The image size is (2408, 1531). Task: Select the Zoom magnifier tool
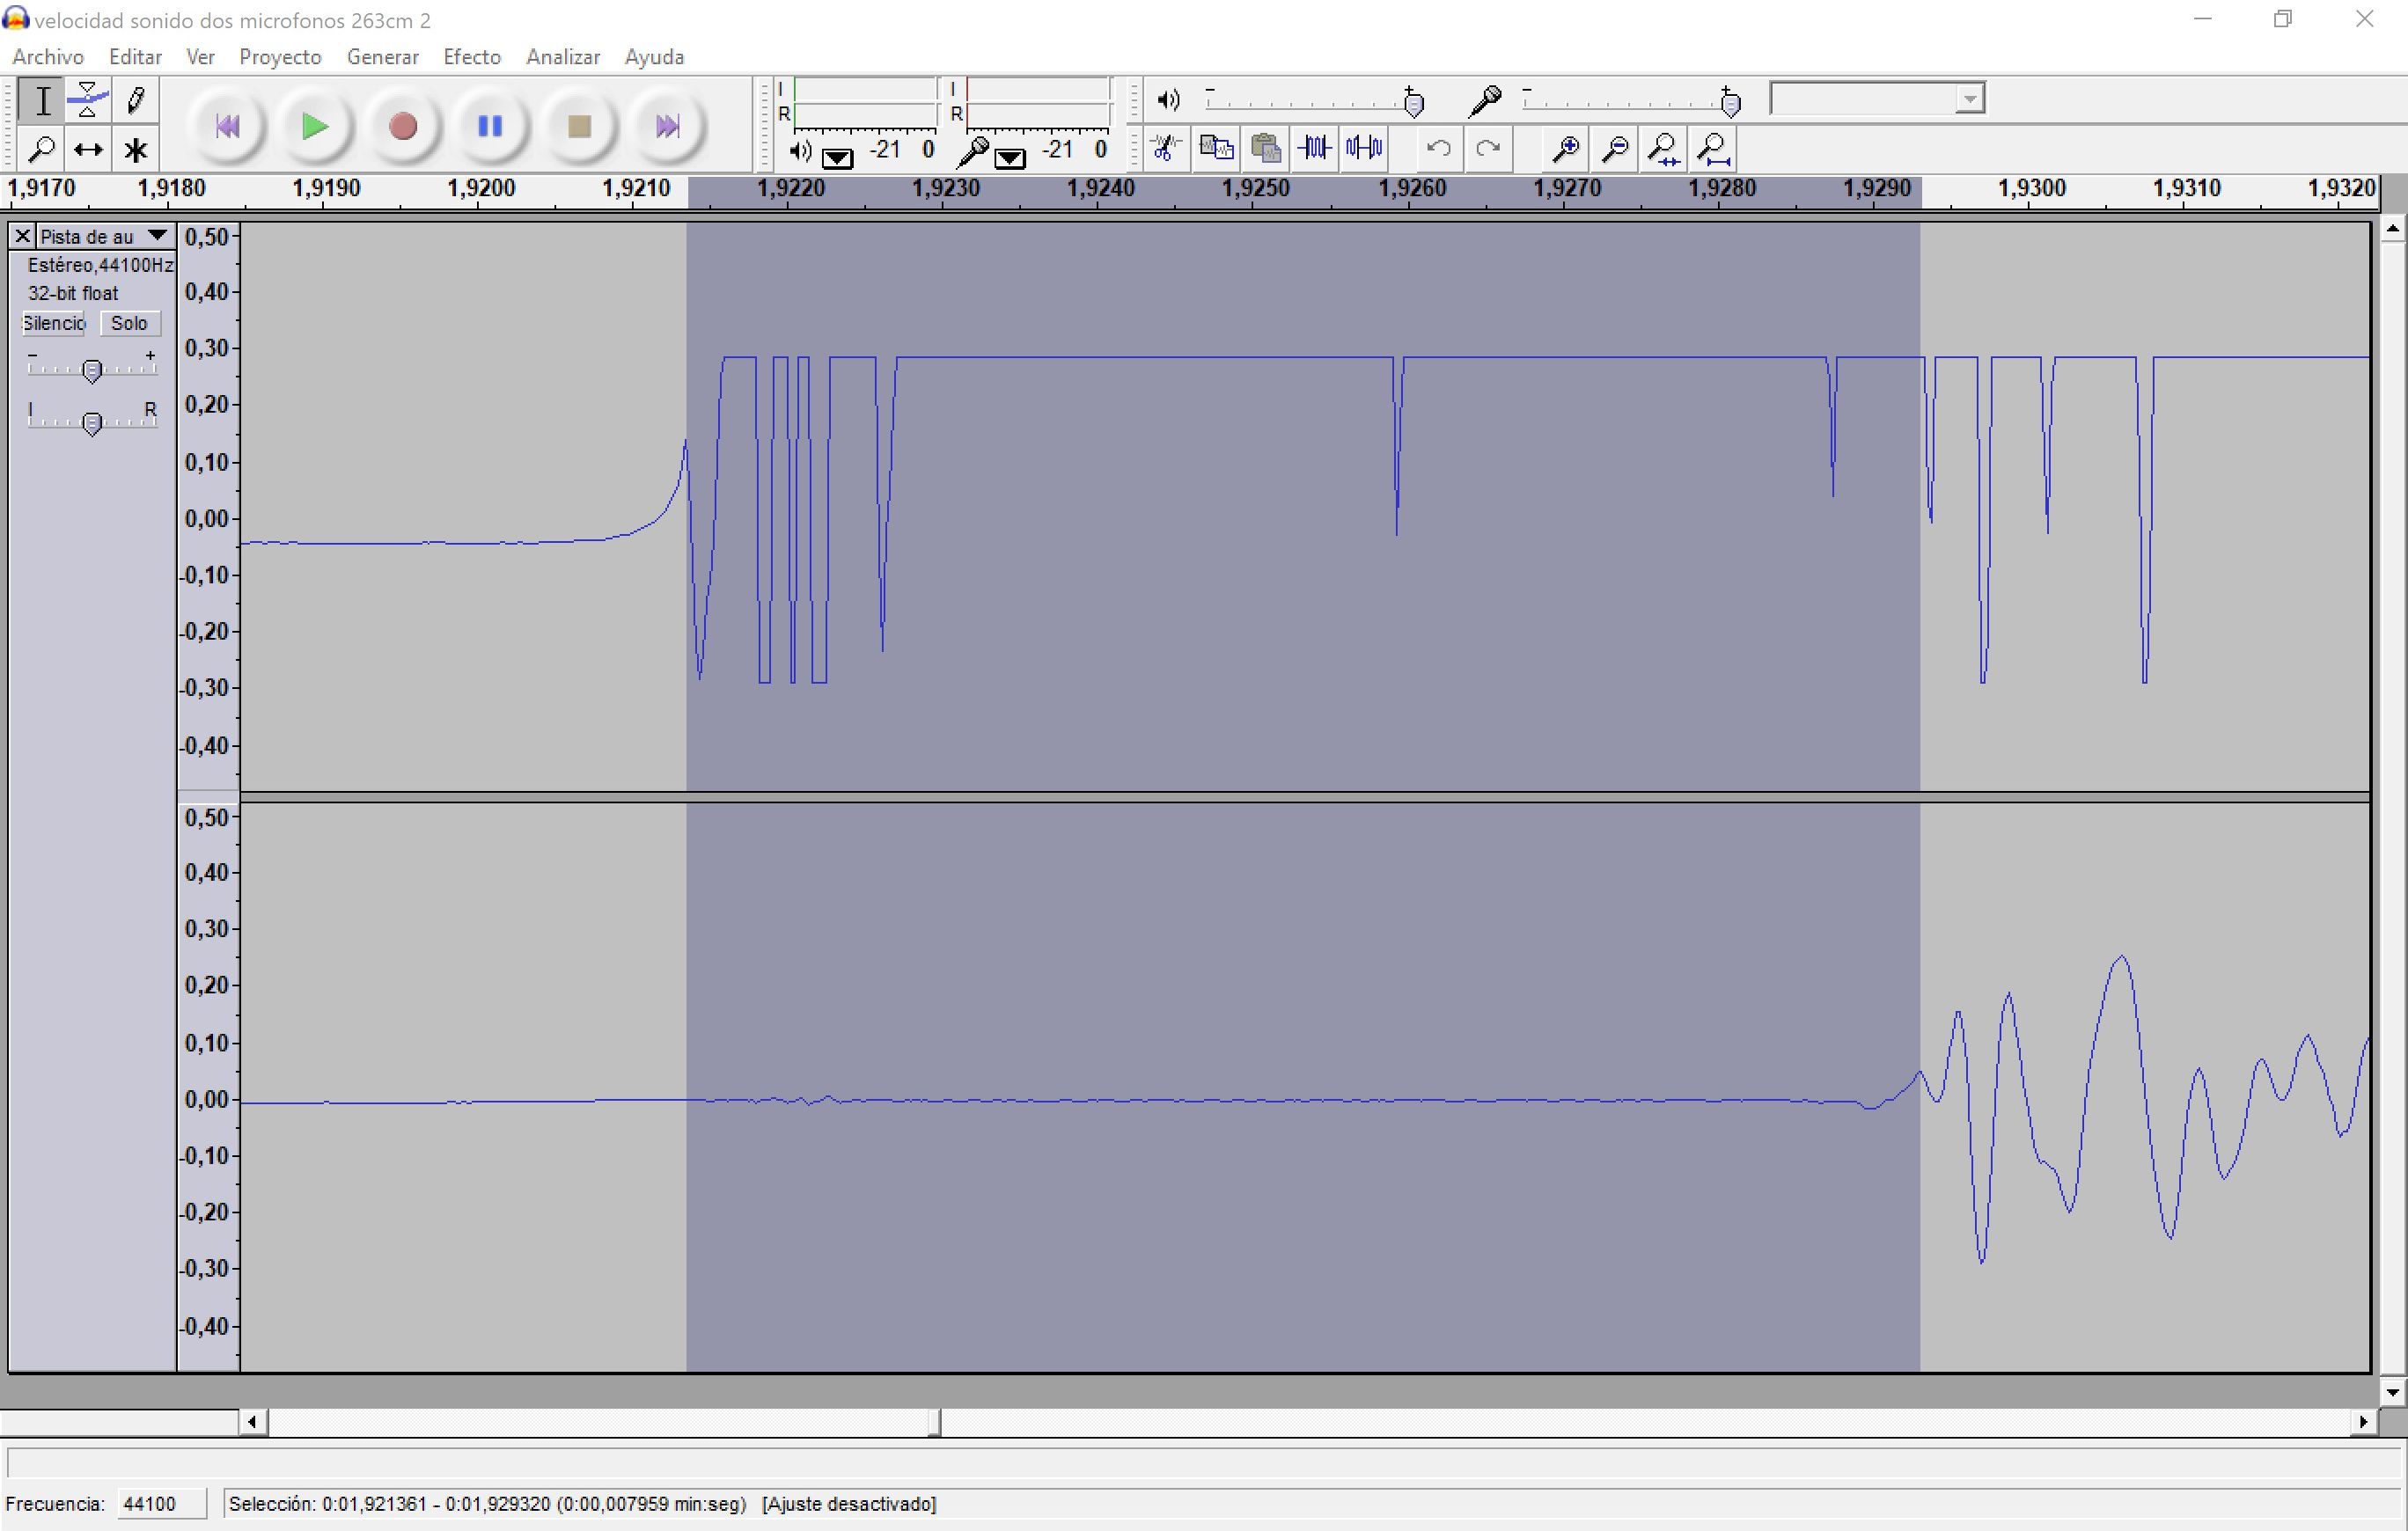(x=42, y=150)
